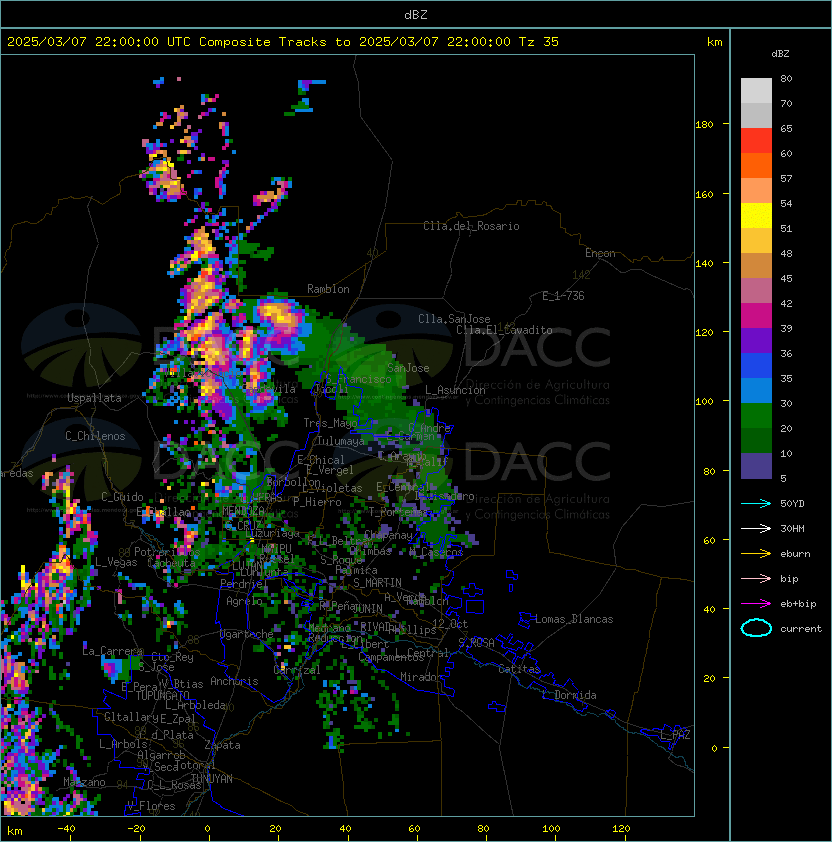Click the eb+bip magenta arrow legend icon

(x=756, y=604)
